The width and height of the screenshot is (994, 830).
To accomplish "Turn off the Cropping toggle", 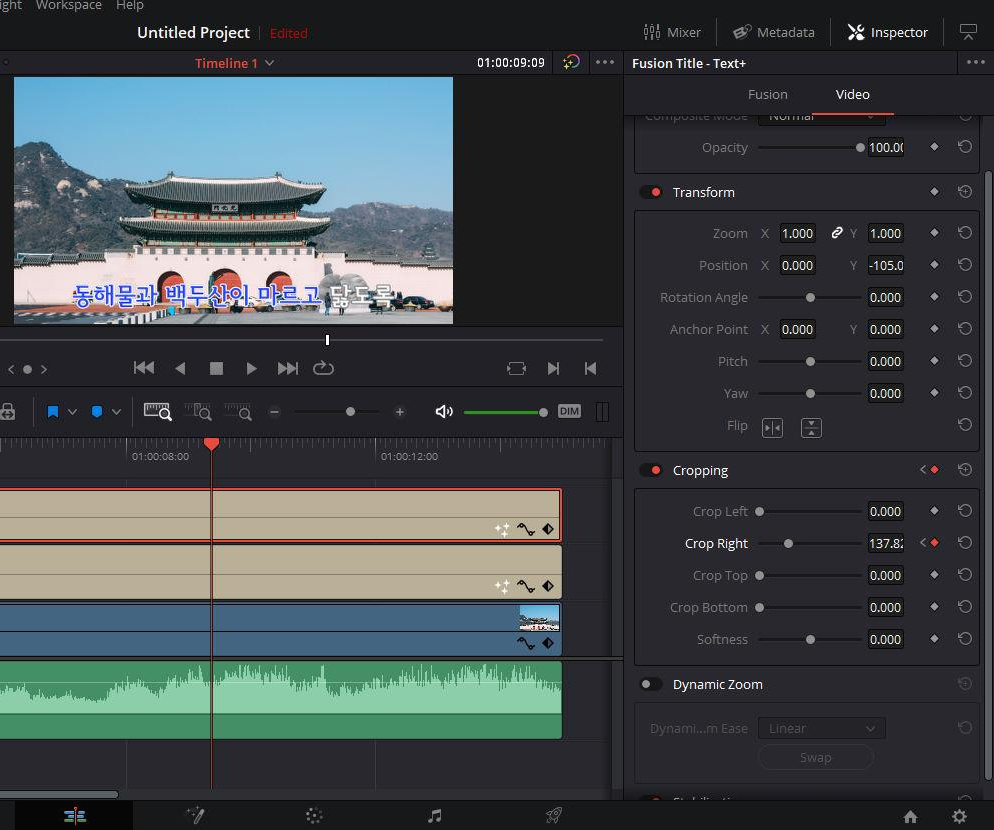I will tap(651, 470).
